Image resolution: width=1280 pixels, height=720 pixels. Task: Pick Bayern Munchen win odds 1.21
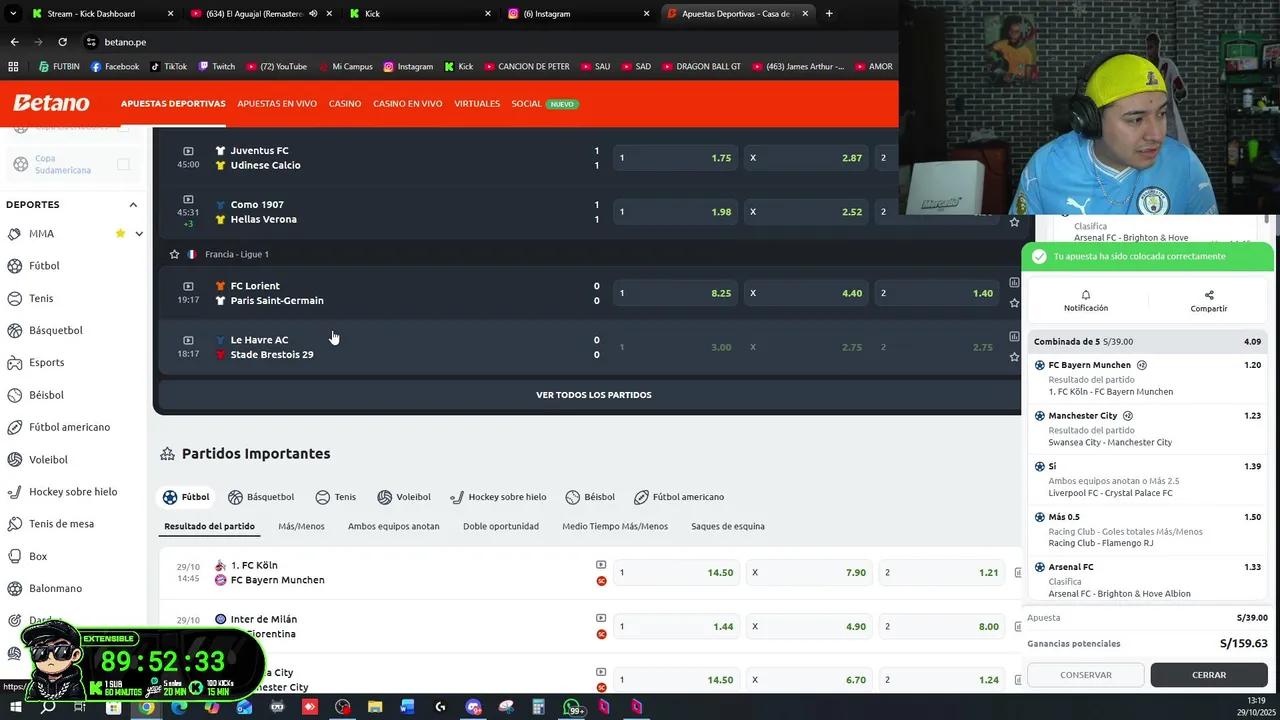(x=941, y=573)
